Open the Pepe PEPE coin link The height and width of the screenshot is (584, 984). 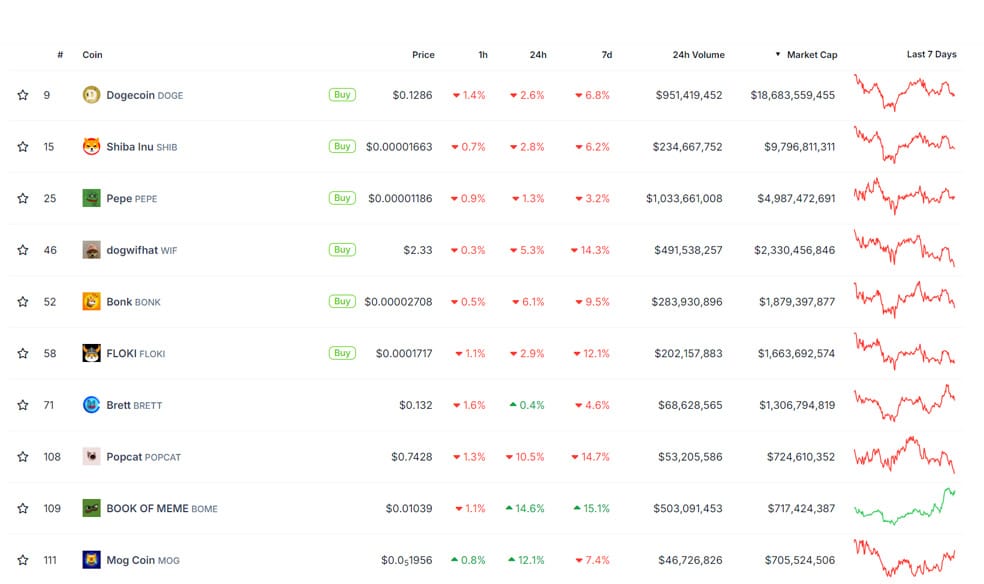click(x=131, y=199)
